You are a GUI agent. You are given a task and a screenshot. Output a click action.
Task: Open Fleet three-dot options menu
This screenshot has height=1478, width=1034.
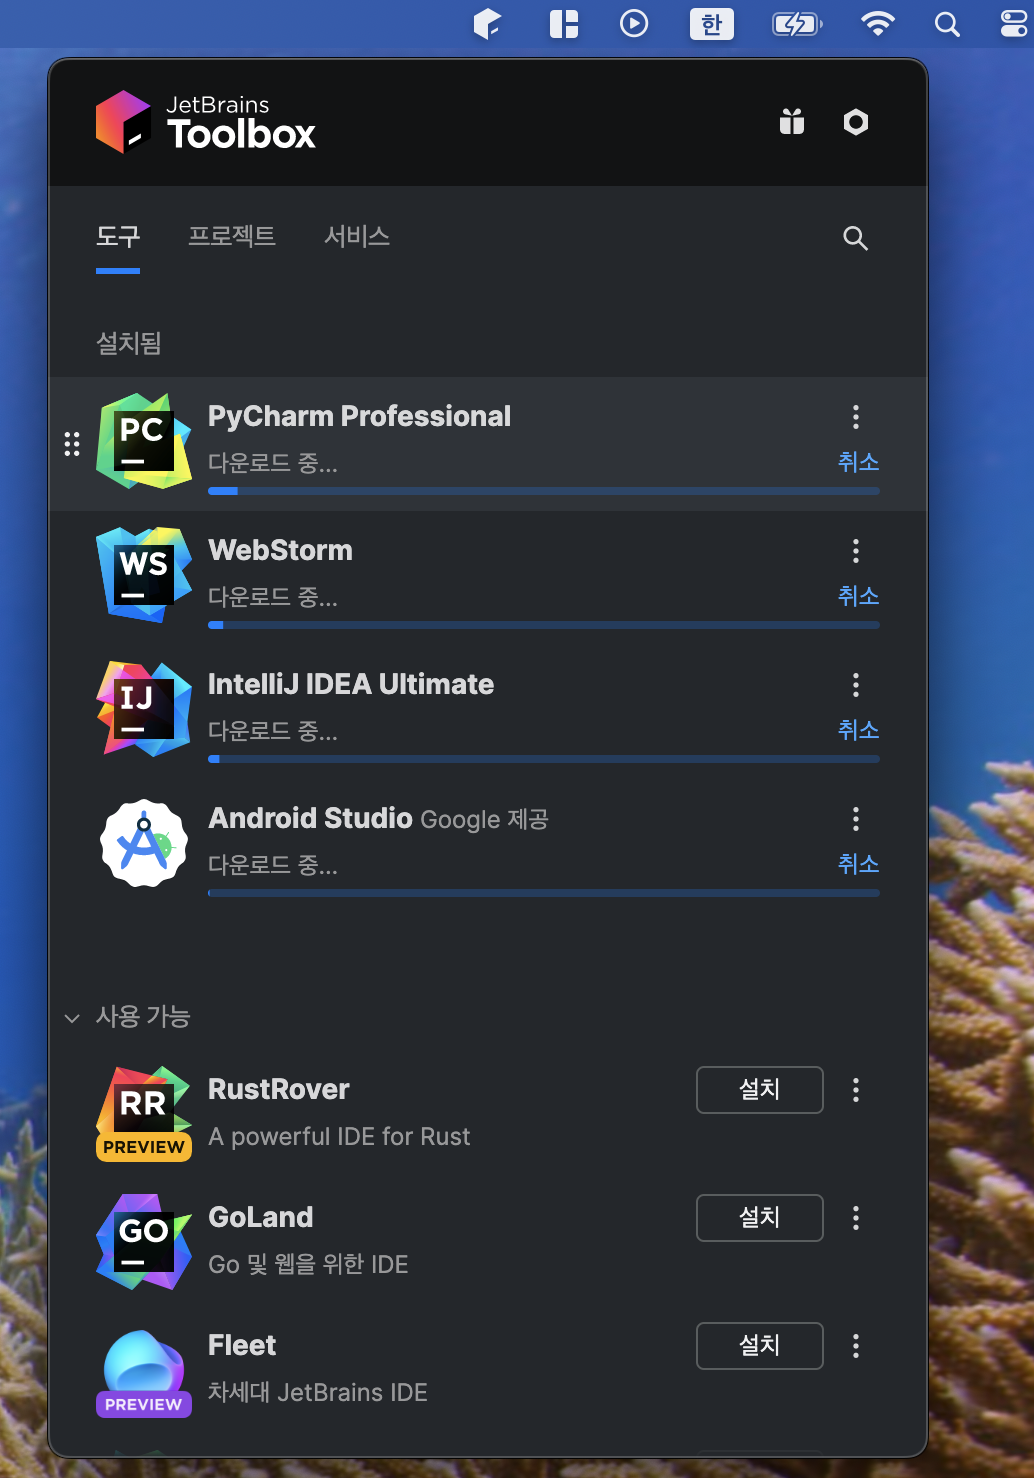coord(856,1346)
